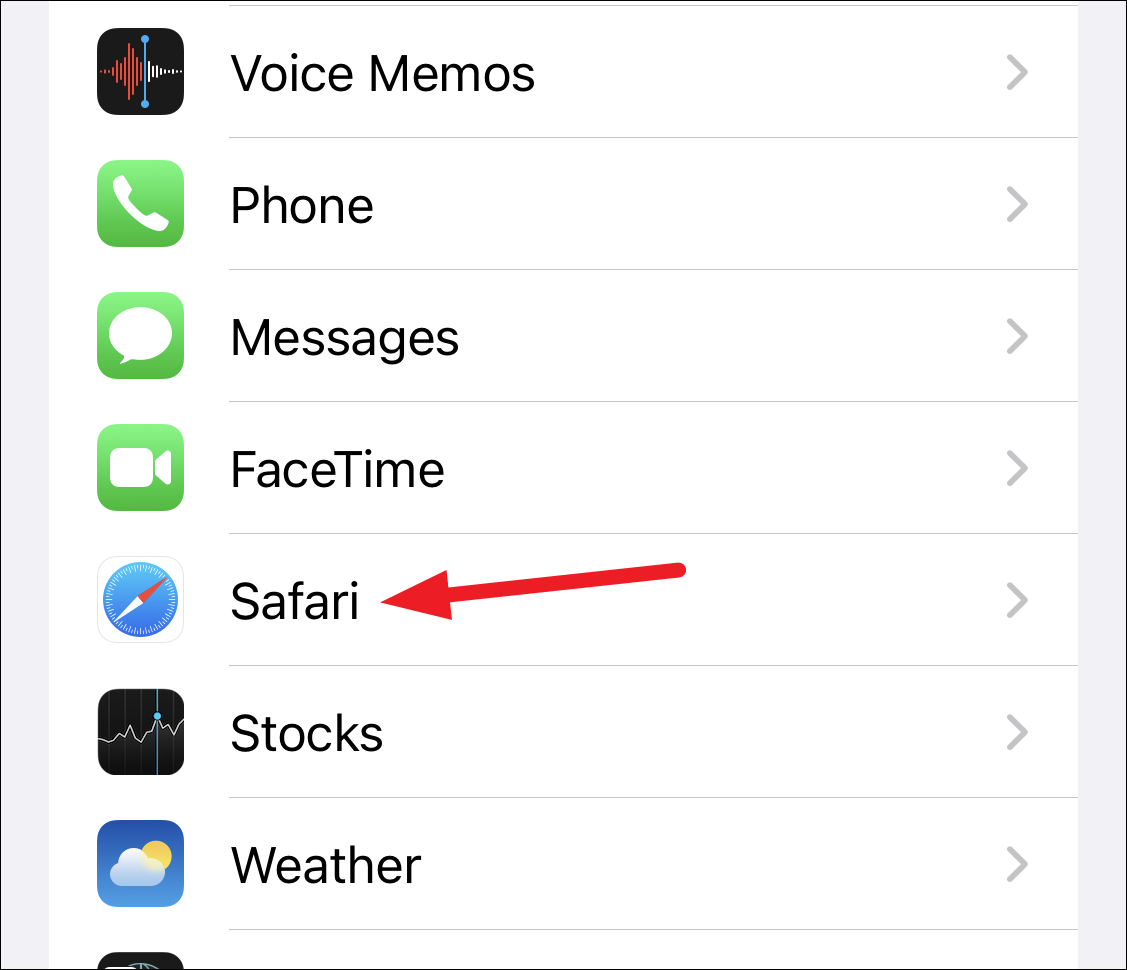Select the Messages label
1127x970 pixels.
344,338
